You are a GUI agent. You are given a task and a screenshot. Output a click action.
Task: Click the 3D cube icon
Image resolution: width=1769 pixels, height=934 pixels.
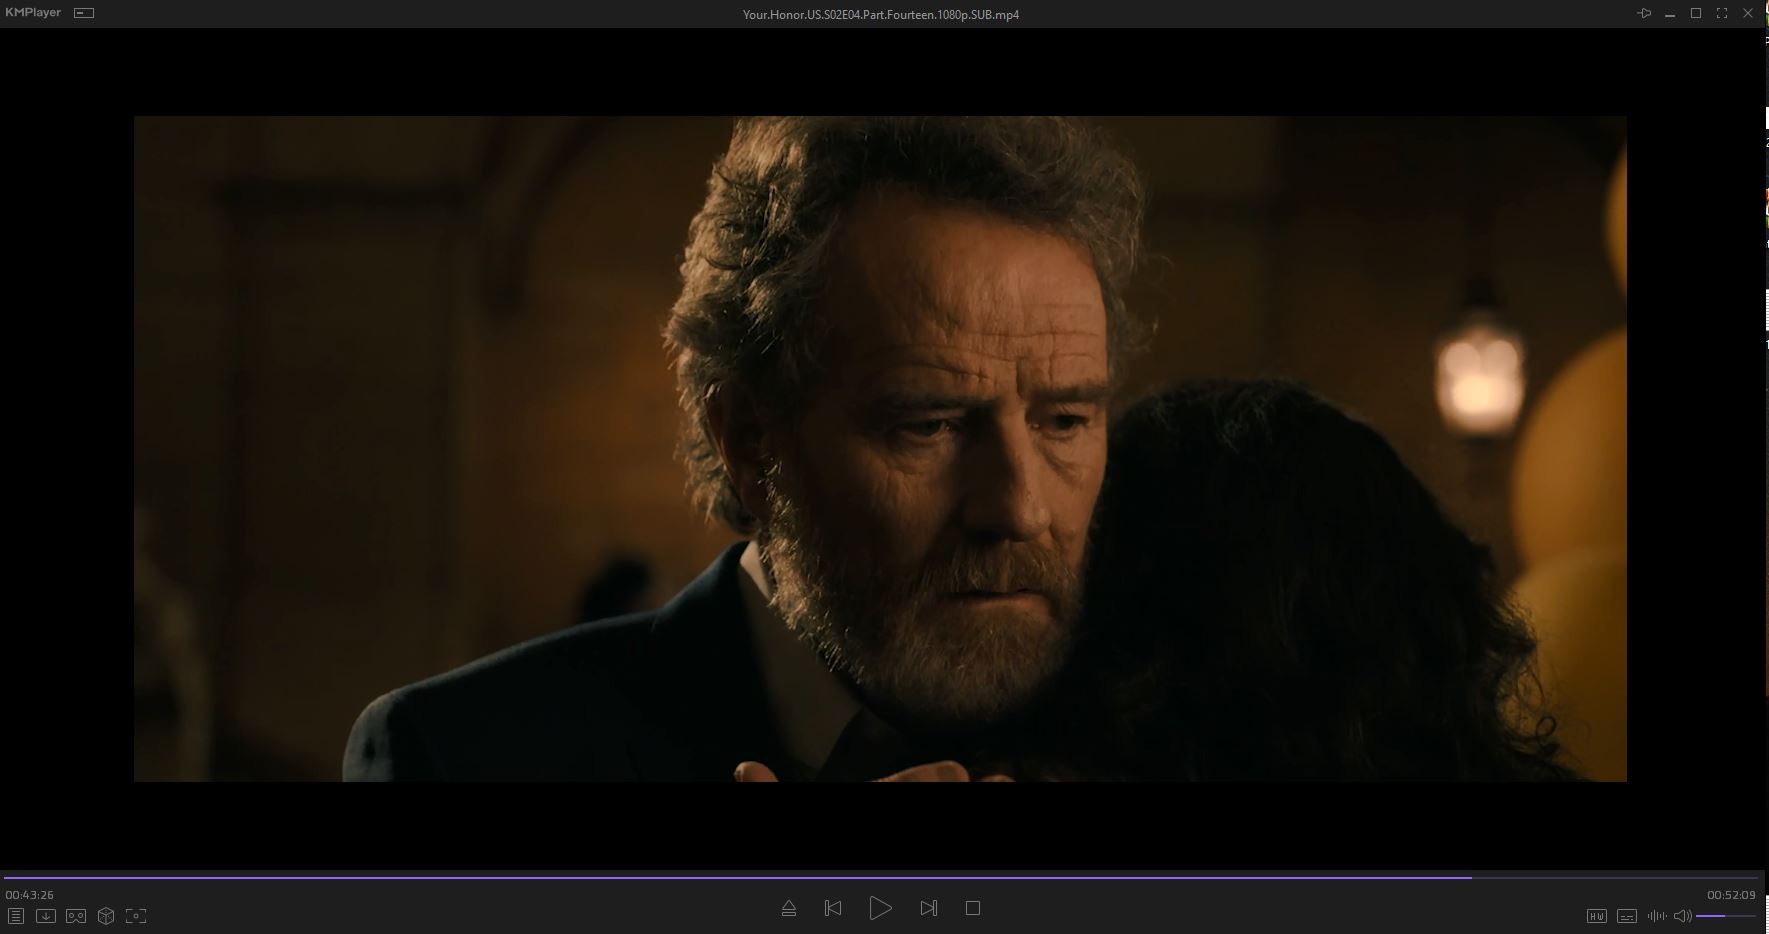[x=106, y=916]
